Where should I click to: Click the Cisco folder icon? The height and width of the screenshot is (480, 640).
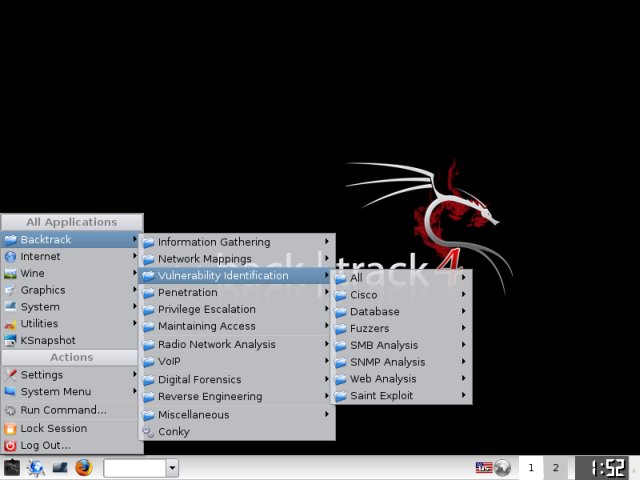340,295
